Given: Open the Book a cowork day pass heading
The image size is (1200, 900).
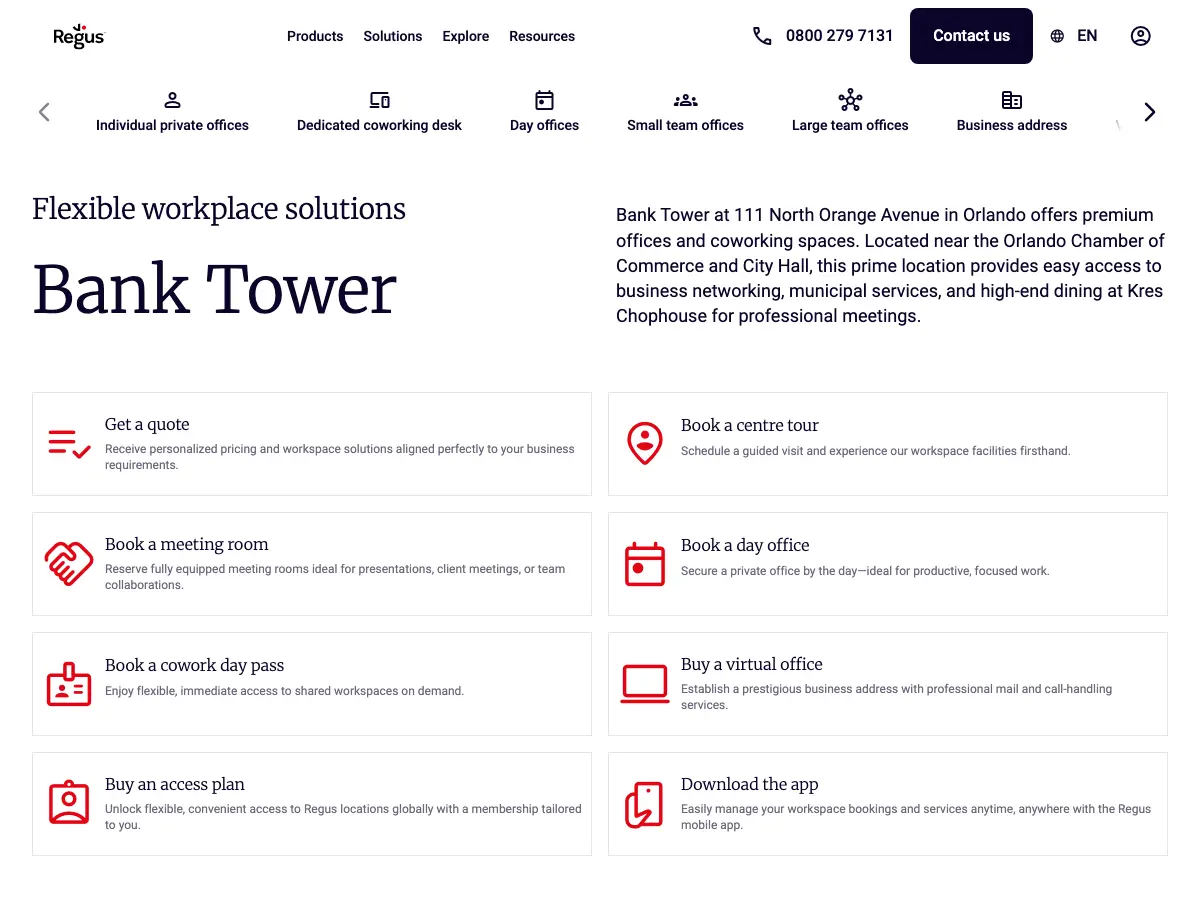Looking at the screenshot, I should pos(195,665).
